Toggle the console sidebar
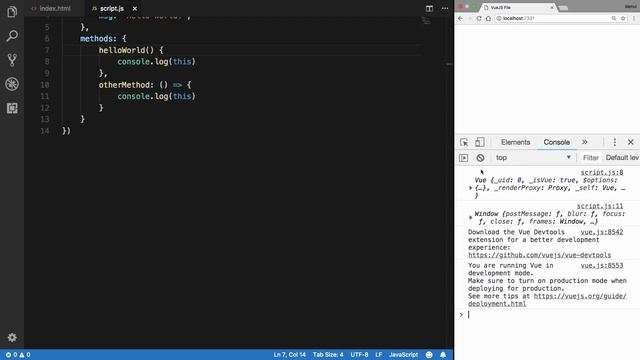Viewport: 640px width, 360px height. point(464,158)
